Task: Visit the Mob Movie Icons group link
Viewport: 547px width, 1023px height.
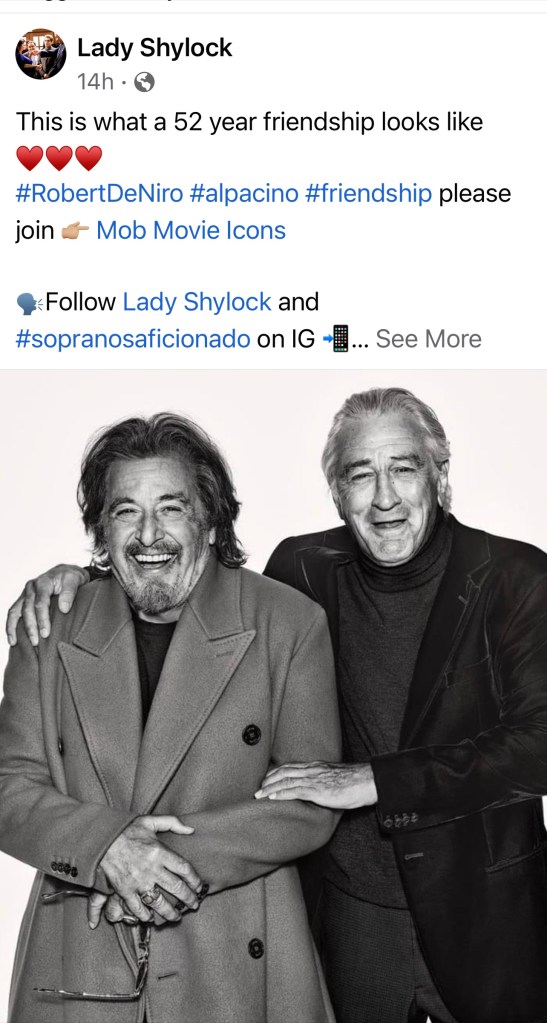Action: point(191,230)
